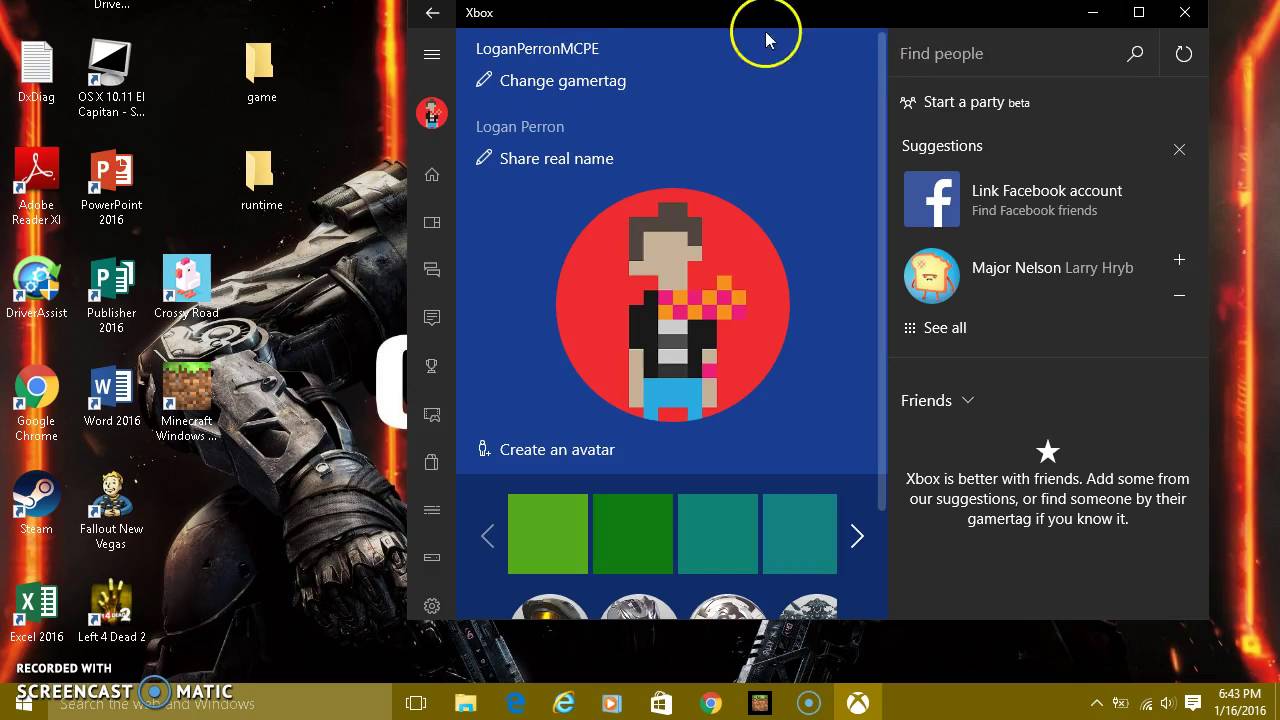Click the LoganPerronMCPE gamertag text

click(x=537, y=49)
